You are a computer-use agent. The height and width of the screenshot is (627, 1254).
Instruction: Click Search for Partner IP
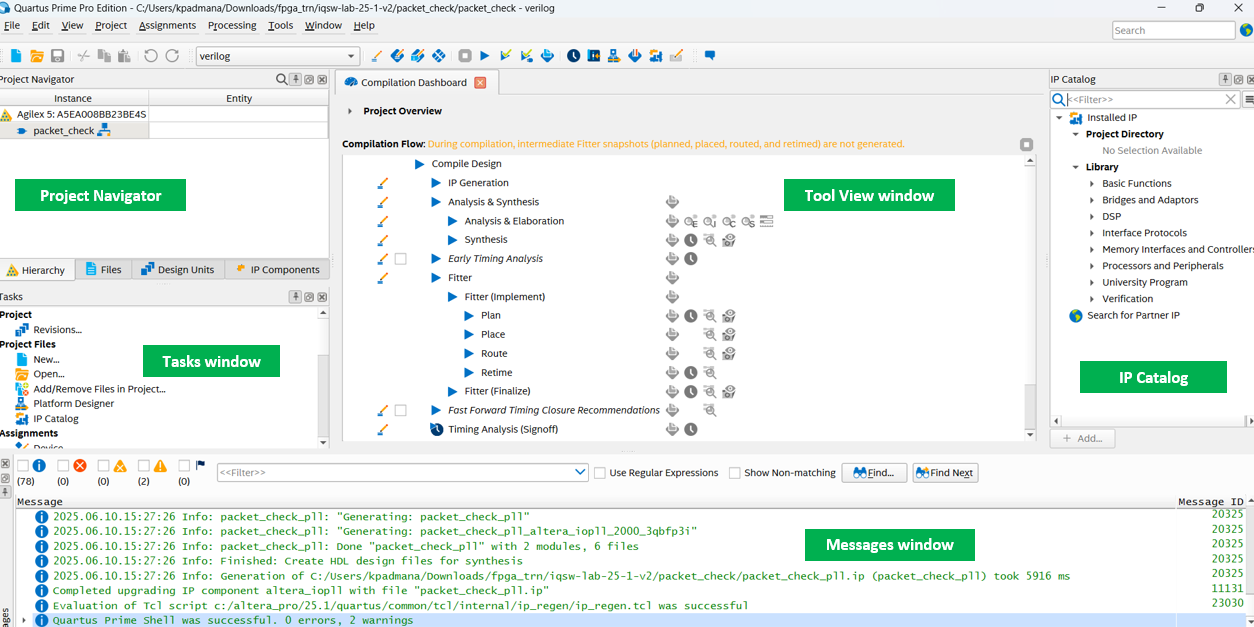pos(1133,316)
